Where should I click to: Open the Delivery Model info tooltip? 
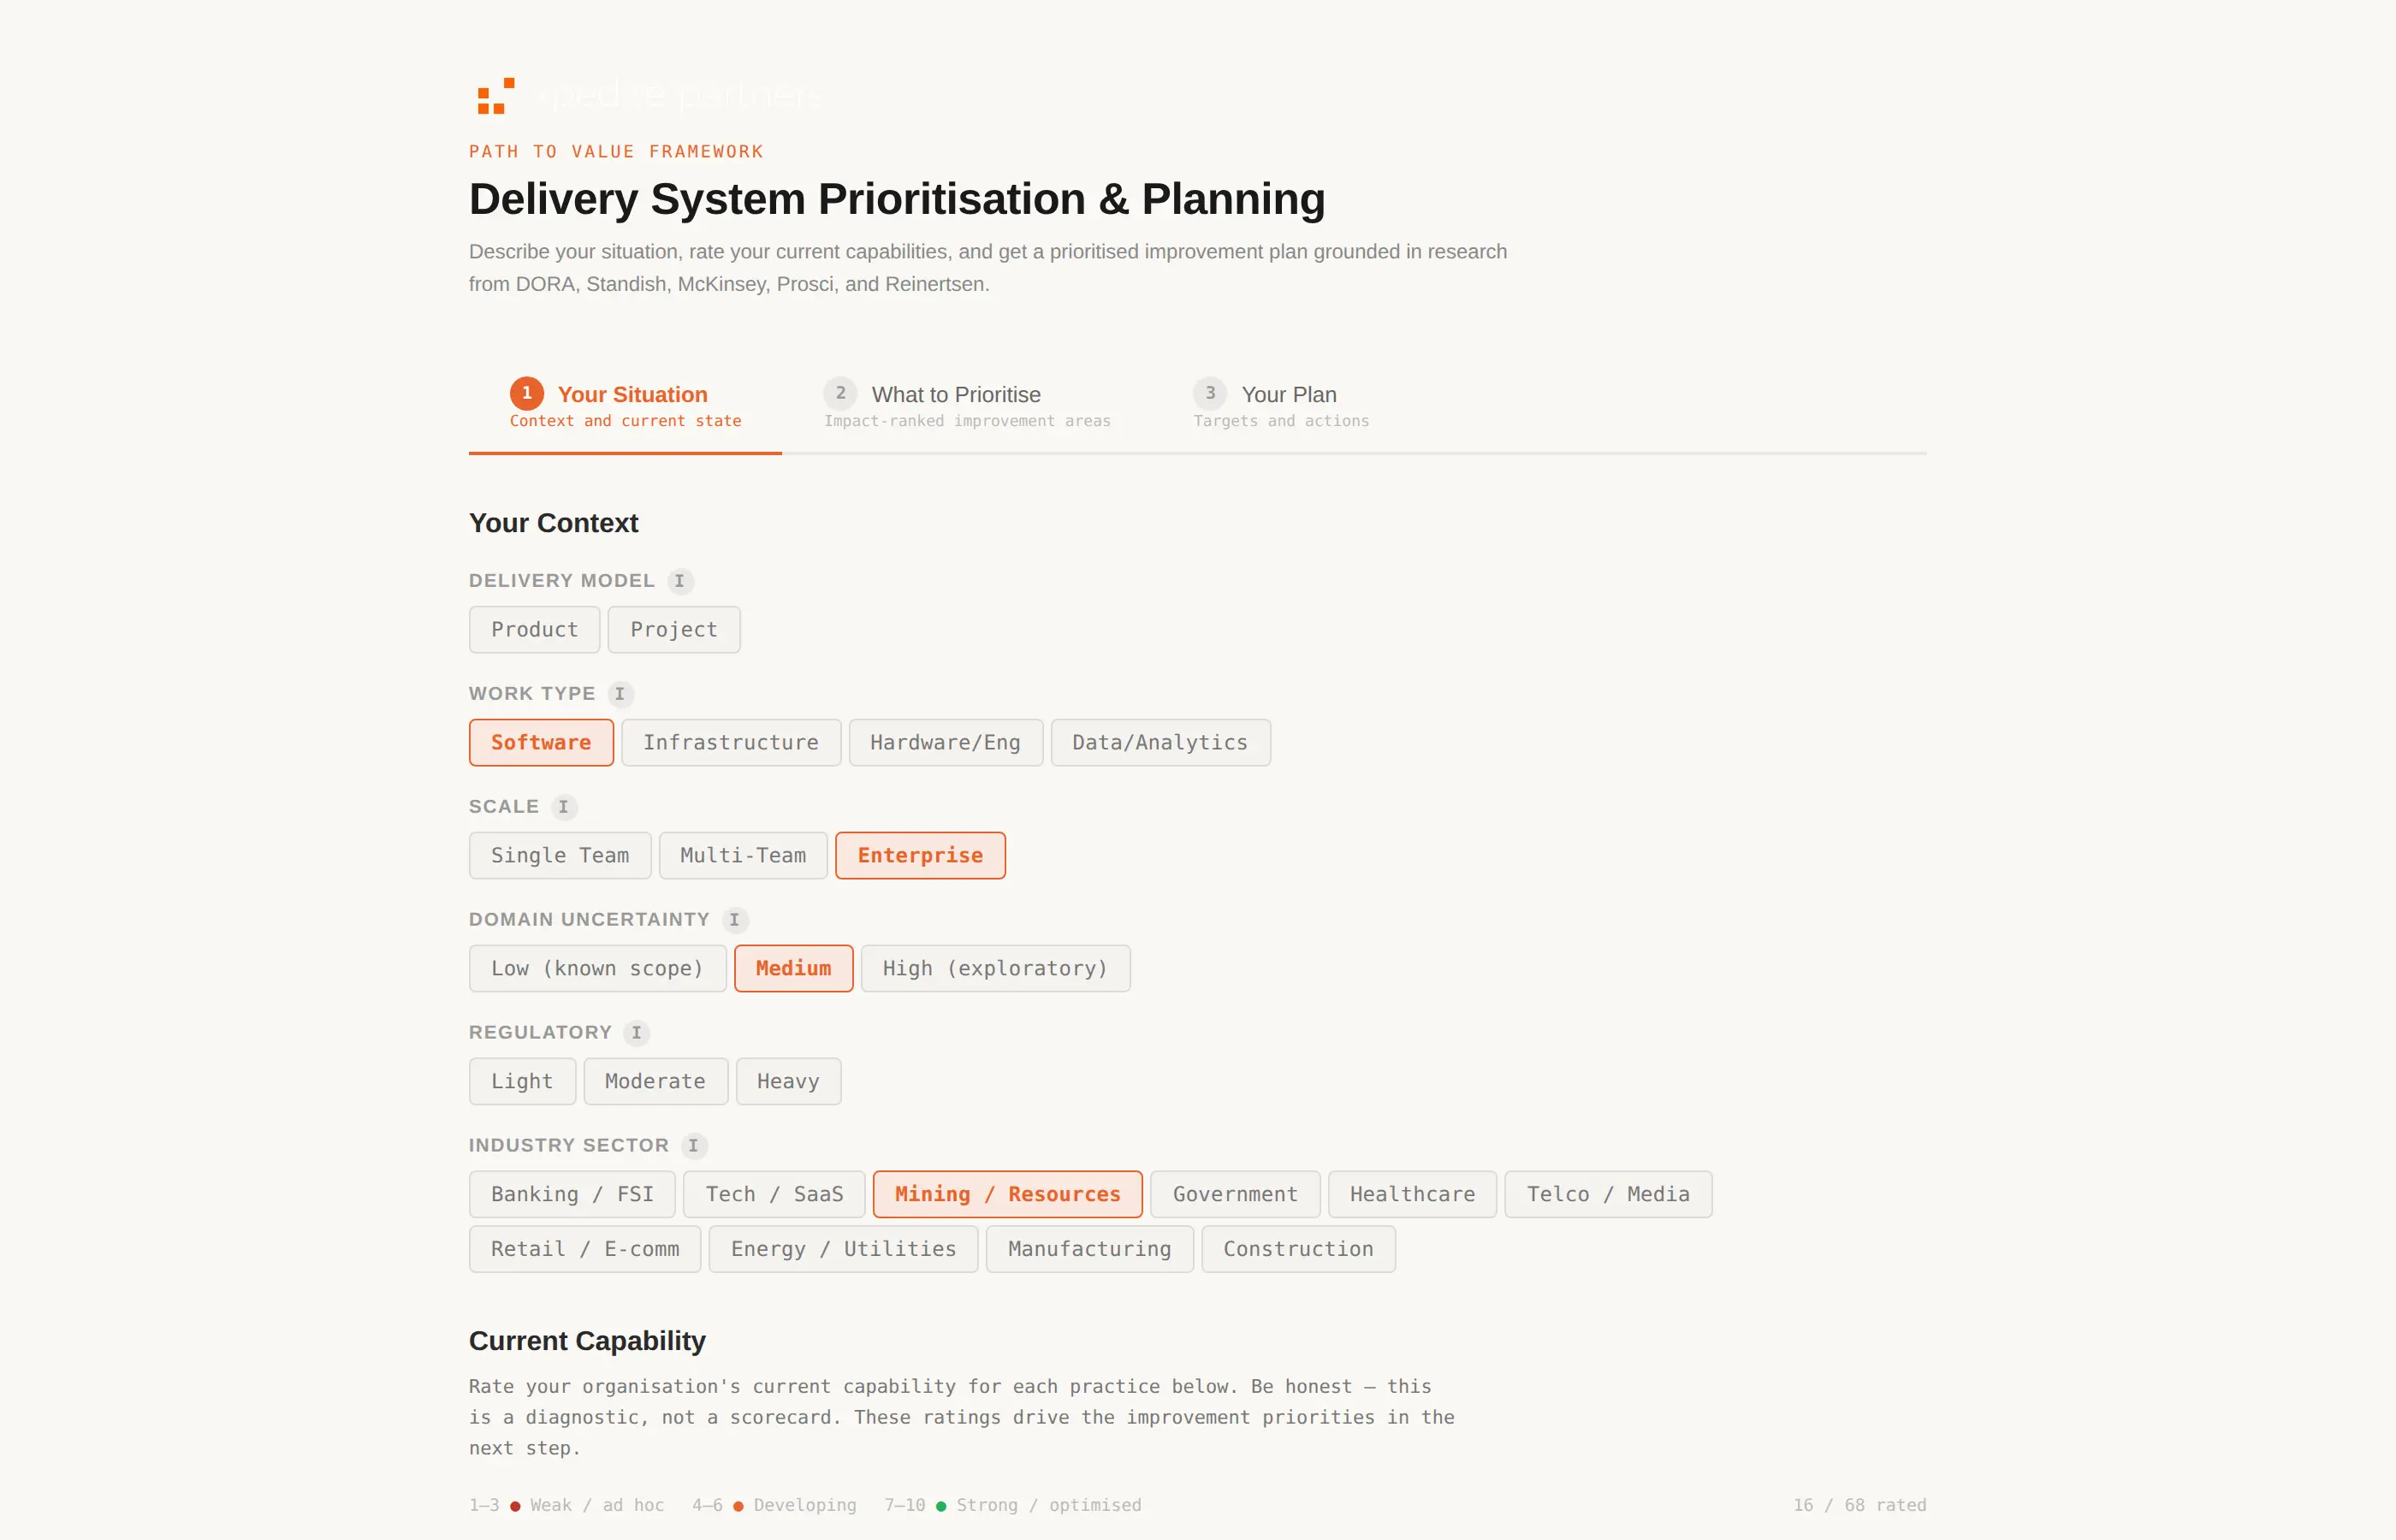pyautogui.click(x=680, y=581)
